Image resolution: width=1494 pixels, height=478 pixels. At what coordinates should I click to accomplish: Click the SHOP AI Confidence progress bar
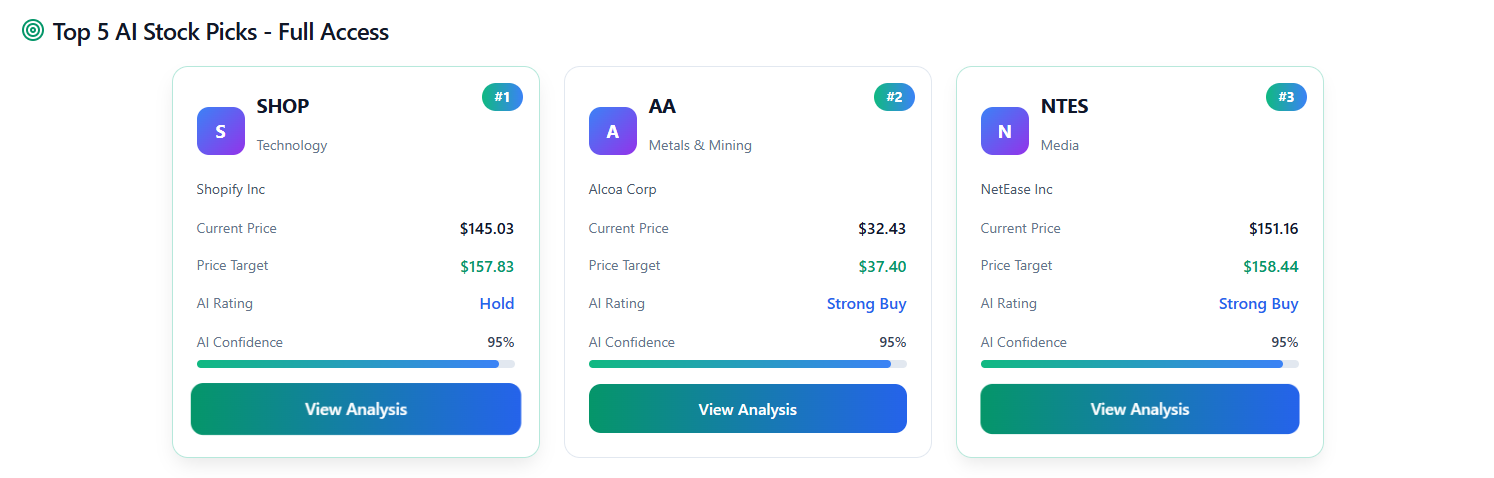(x=356, y=364)
